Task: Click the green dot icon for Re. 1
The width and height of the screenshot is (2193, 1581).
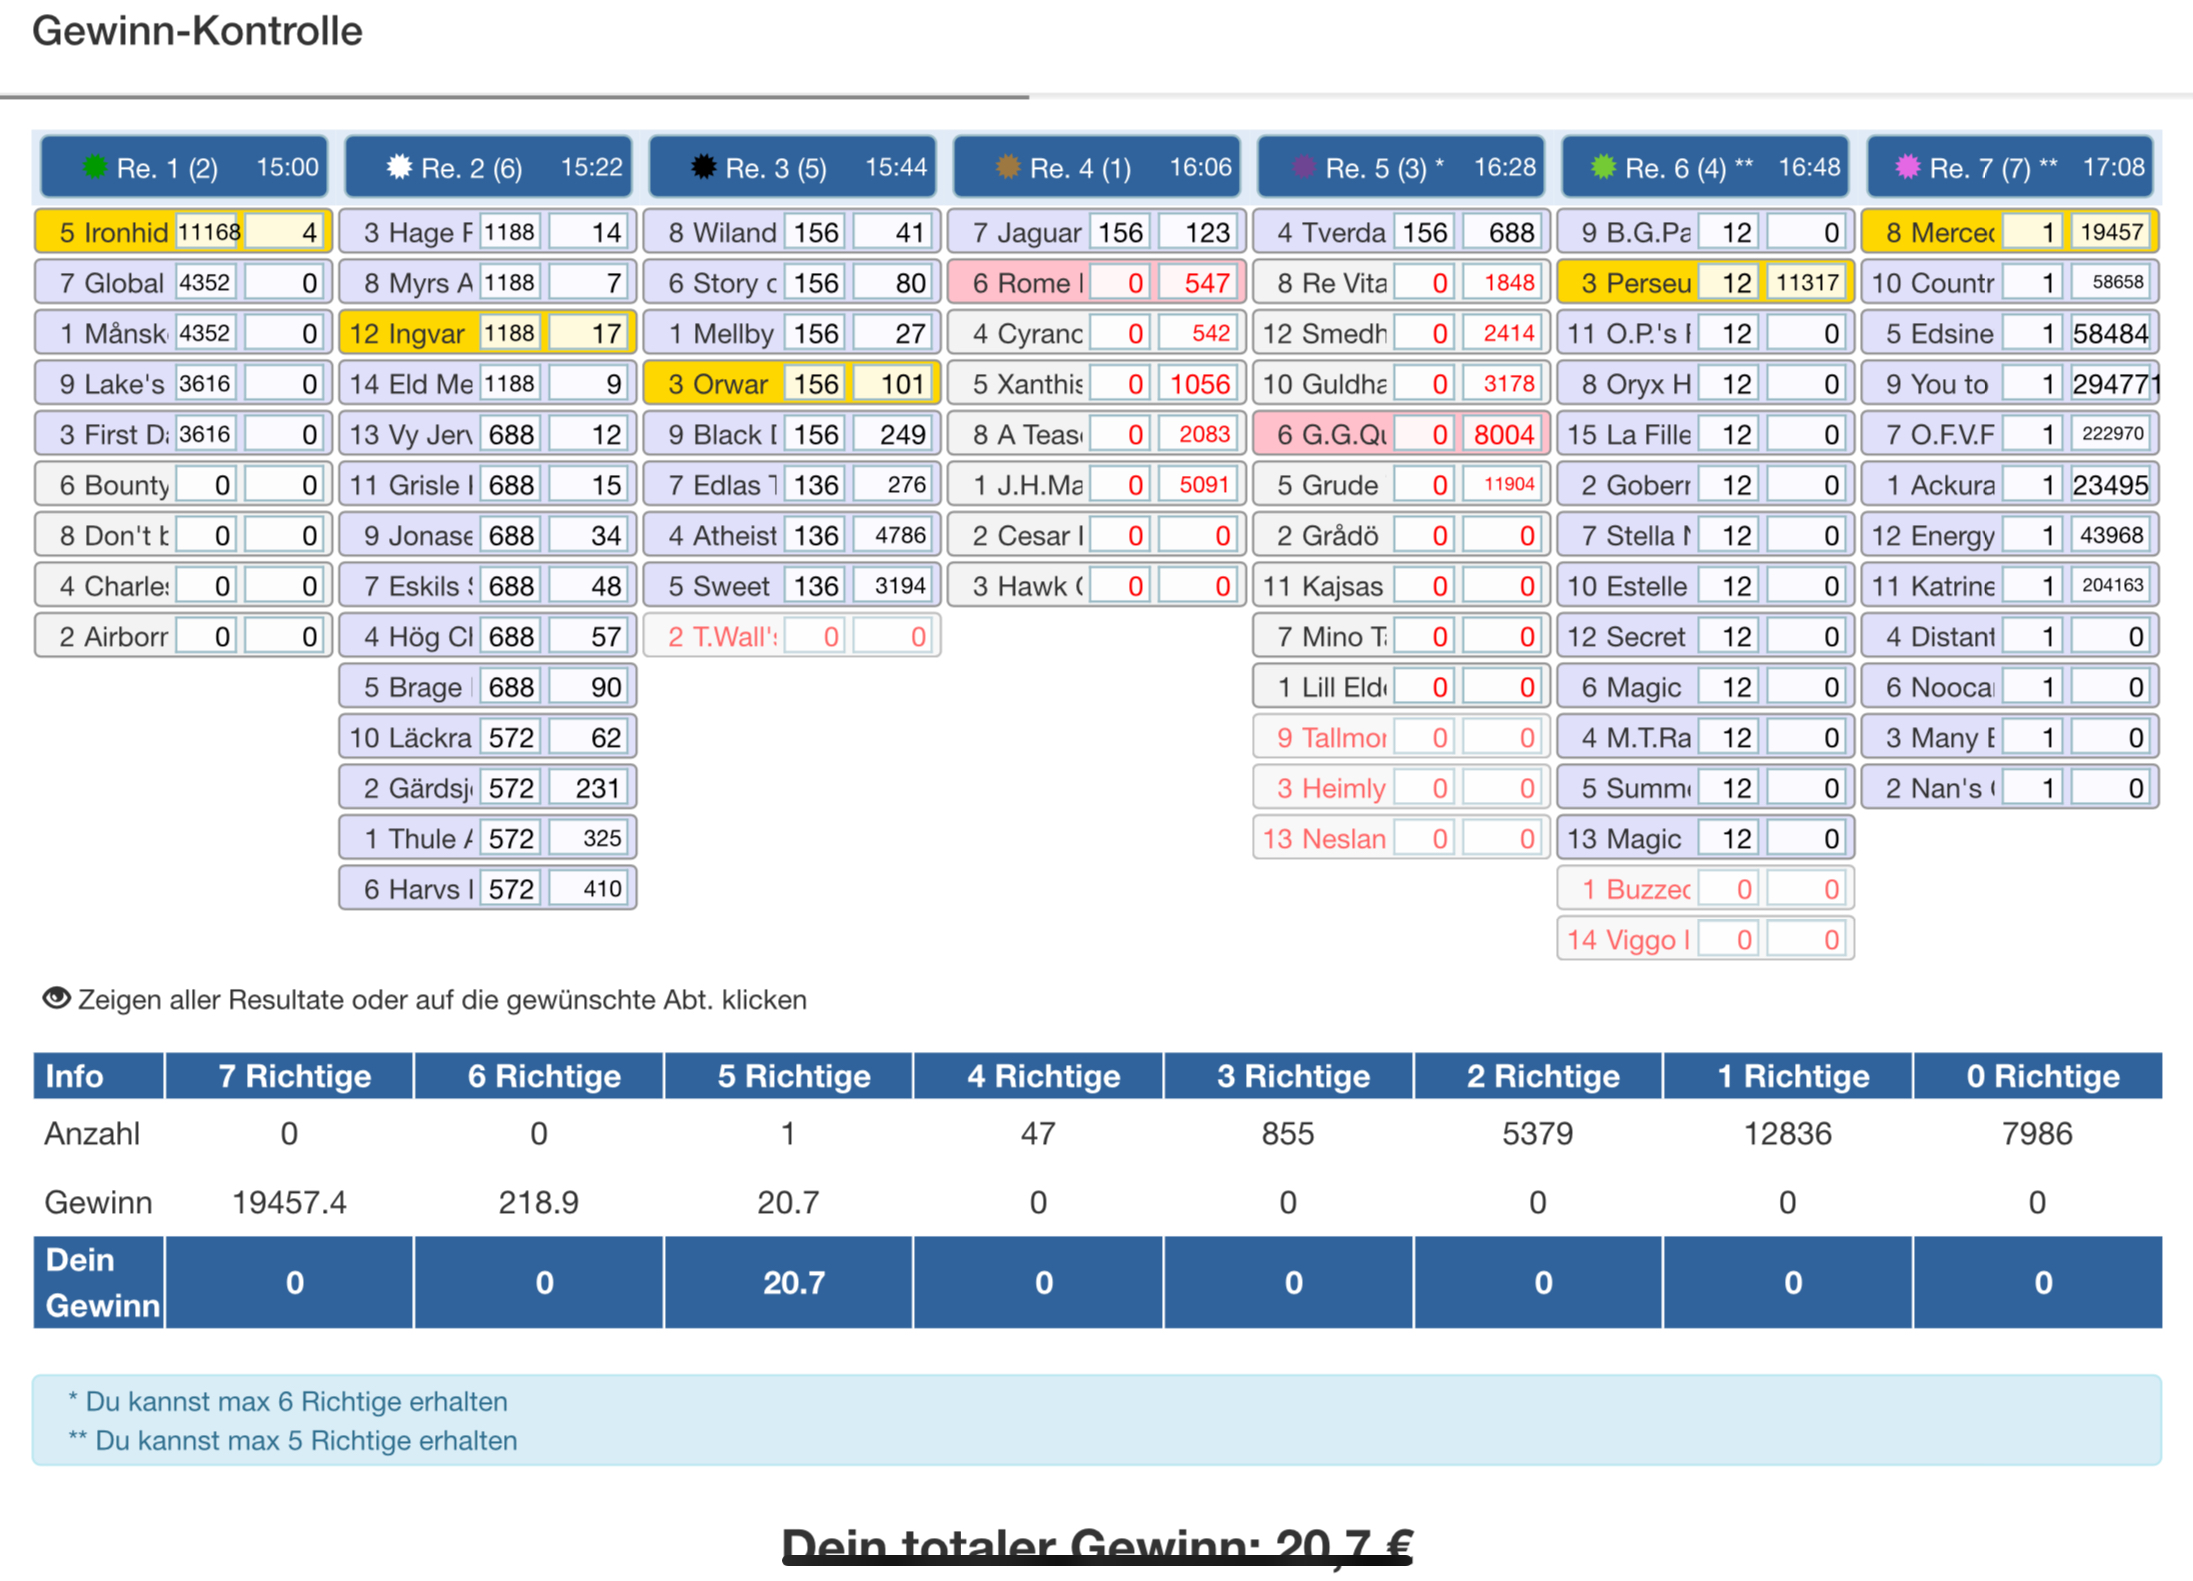Action: pos(95,167)
